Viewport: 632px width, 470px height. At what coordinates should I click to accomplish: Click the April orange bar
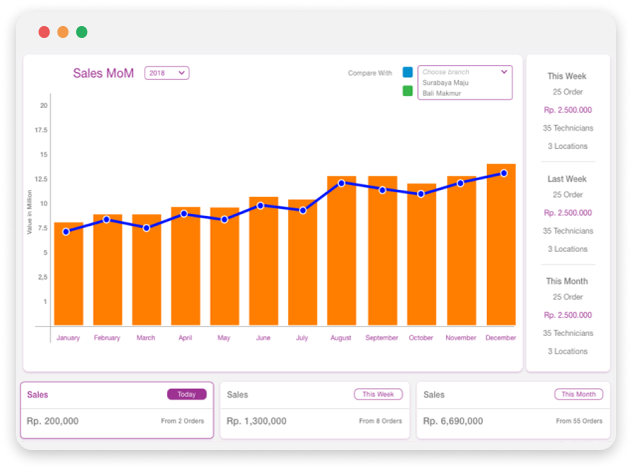185,270
